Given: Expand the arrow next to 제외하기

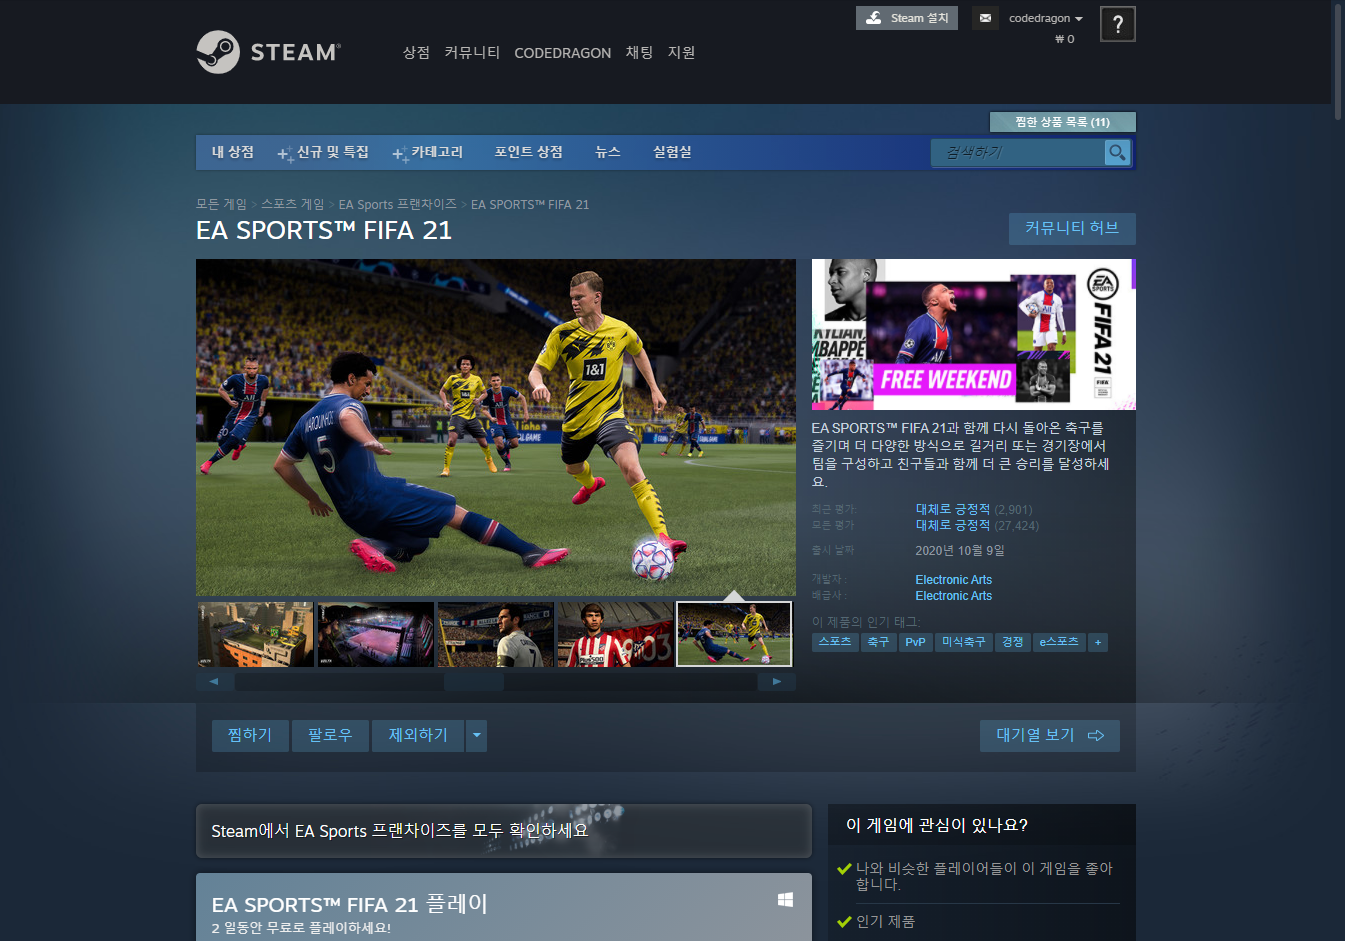Looking at the screenshot, I should pyautogui.click(x=477, y=735).
